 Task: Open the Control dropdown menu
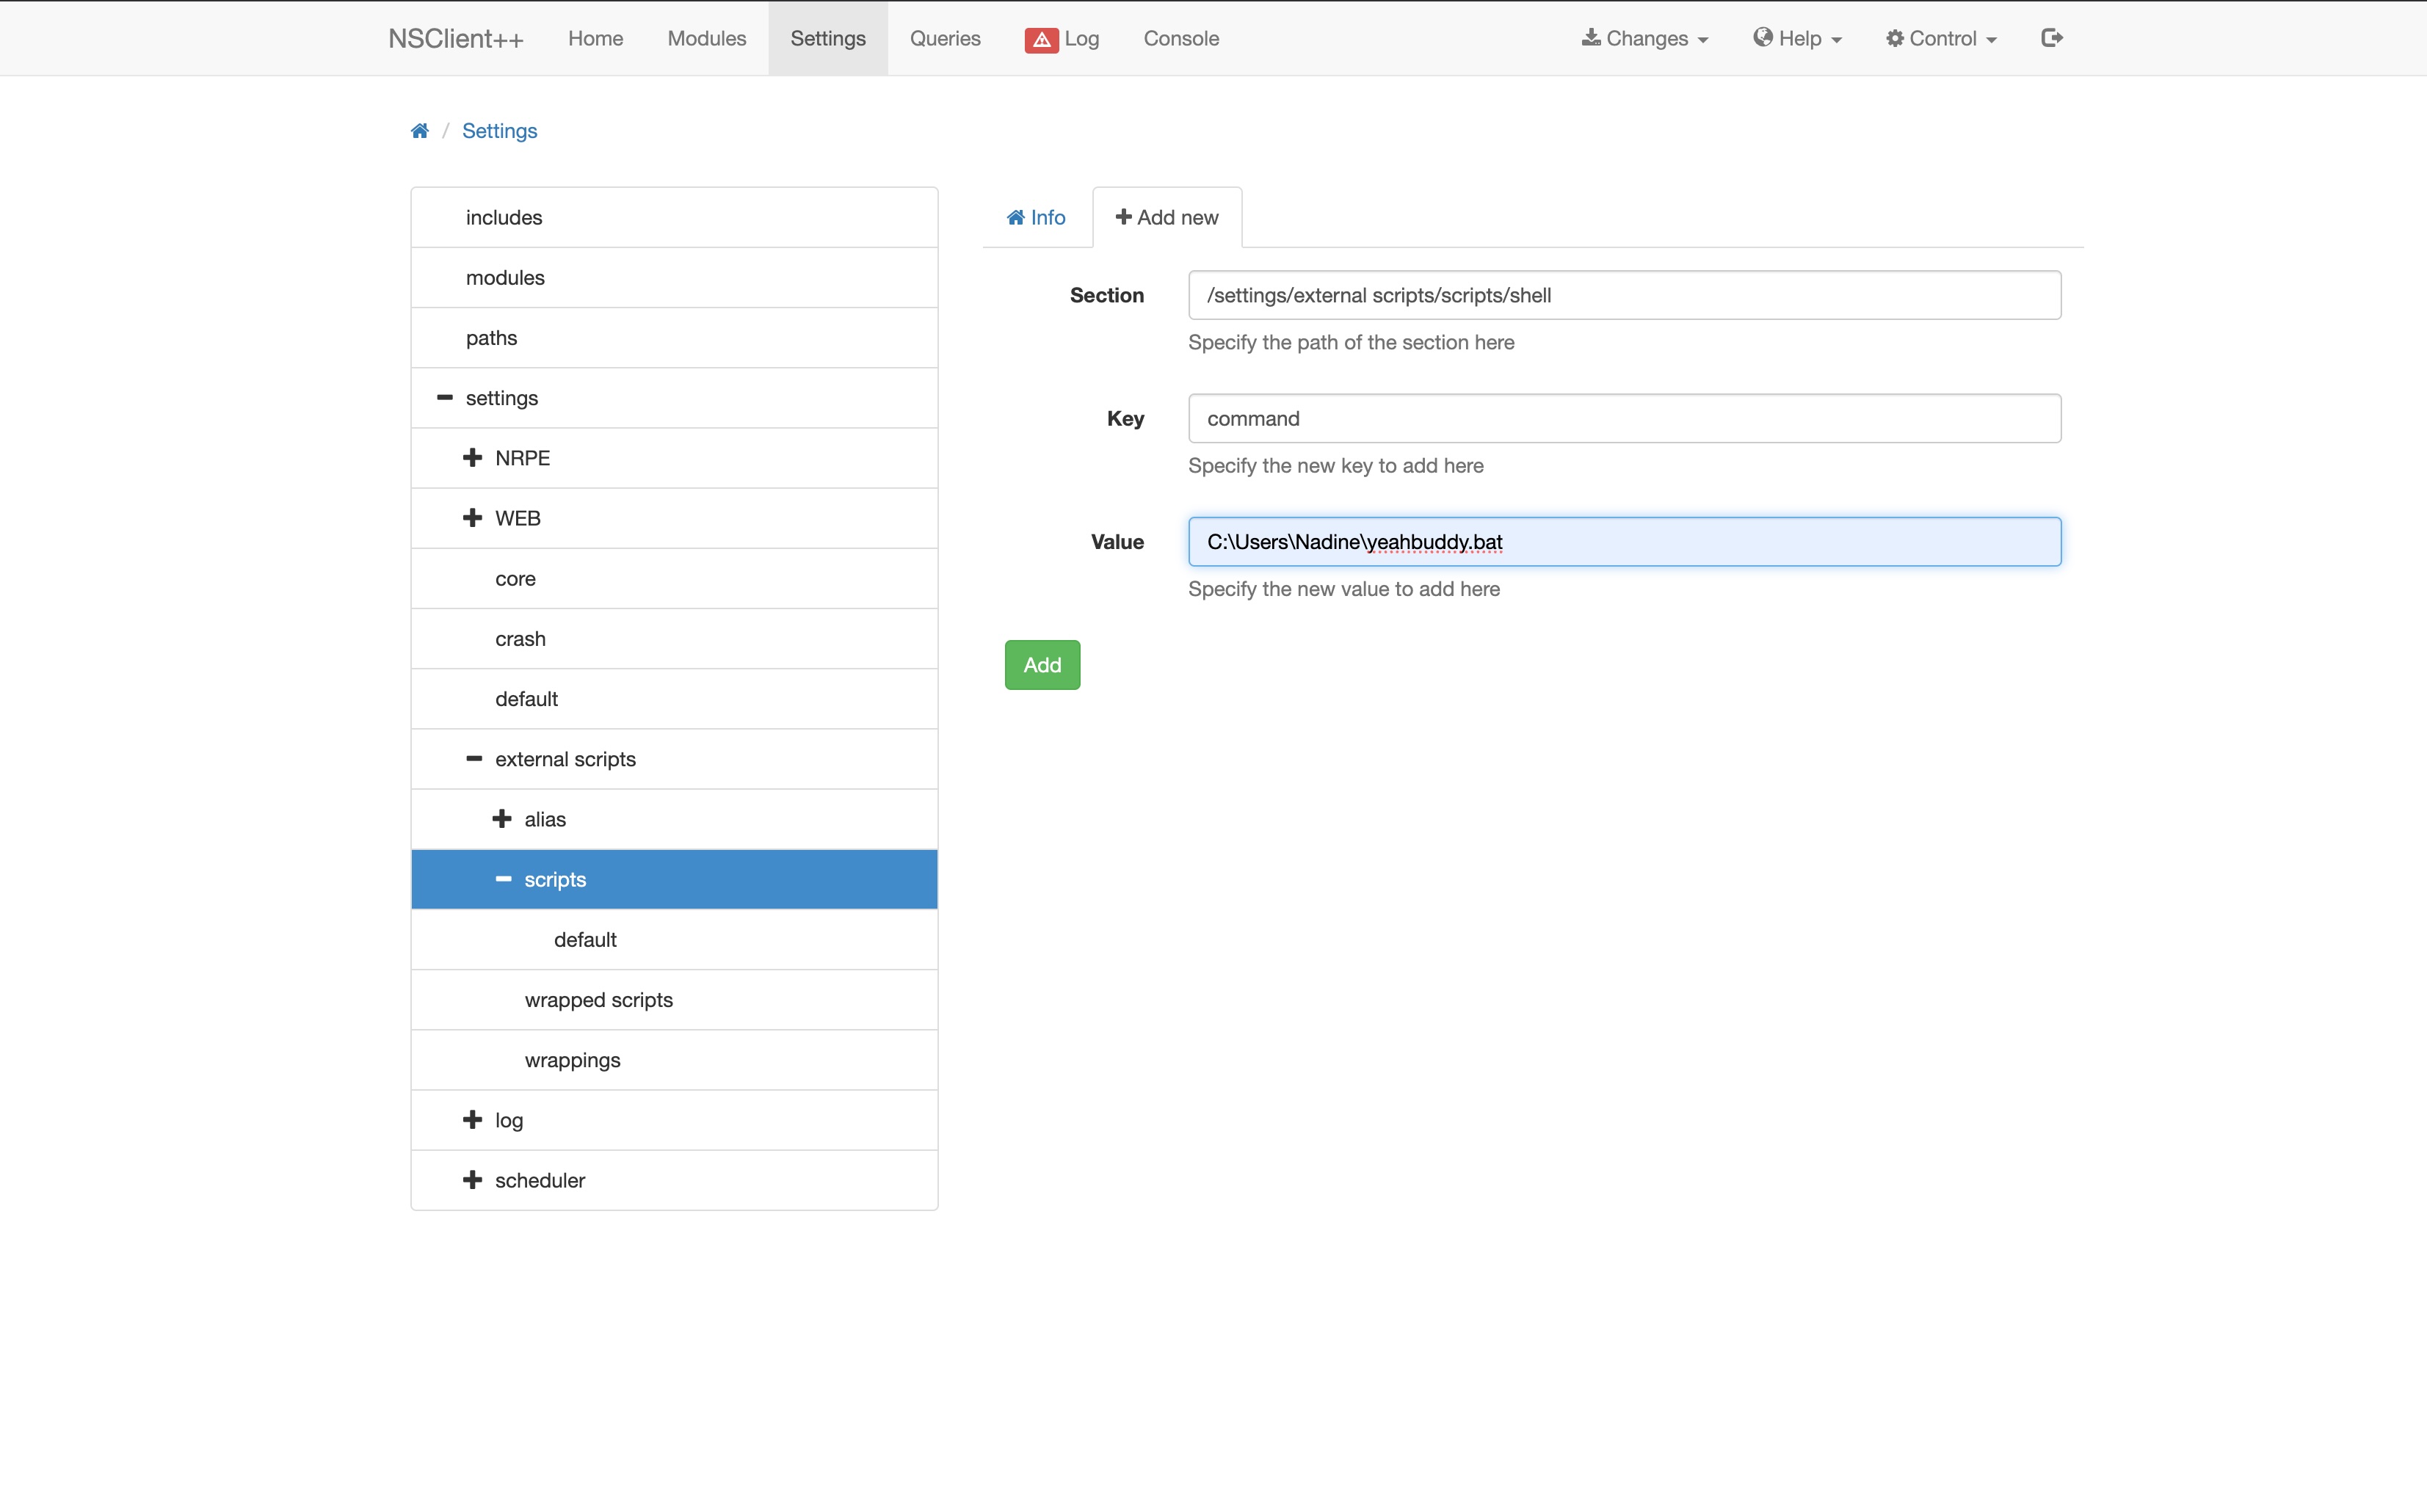click(1941, 38)
